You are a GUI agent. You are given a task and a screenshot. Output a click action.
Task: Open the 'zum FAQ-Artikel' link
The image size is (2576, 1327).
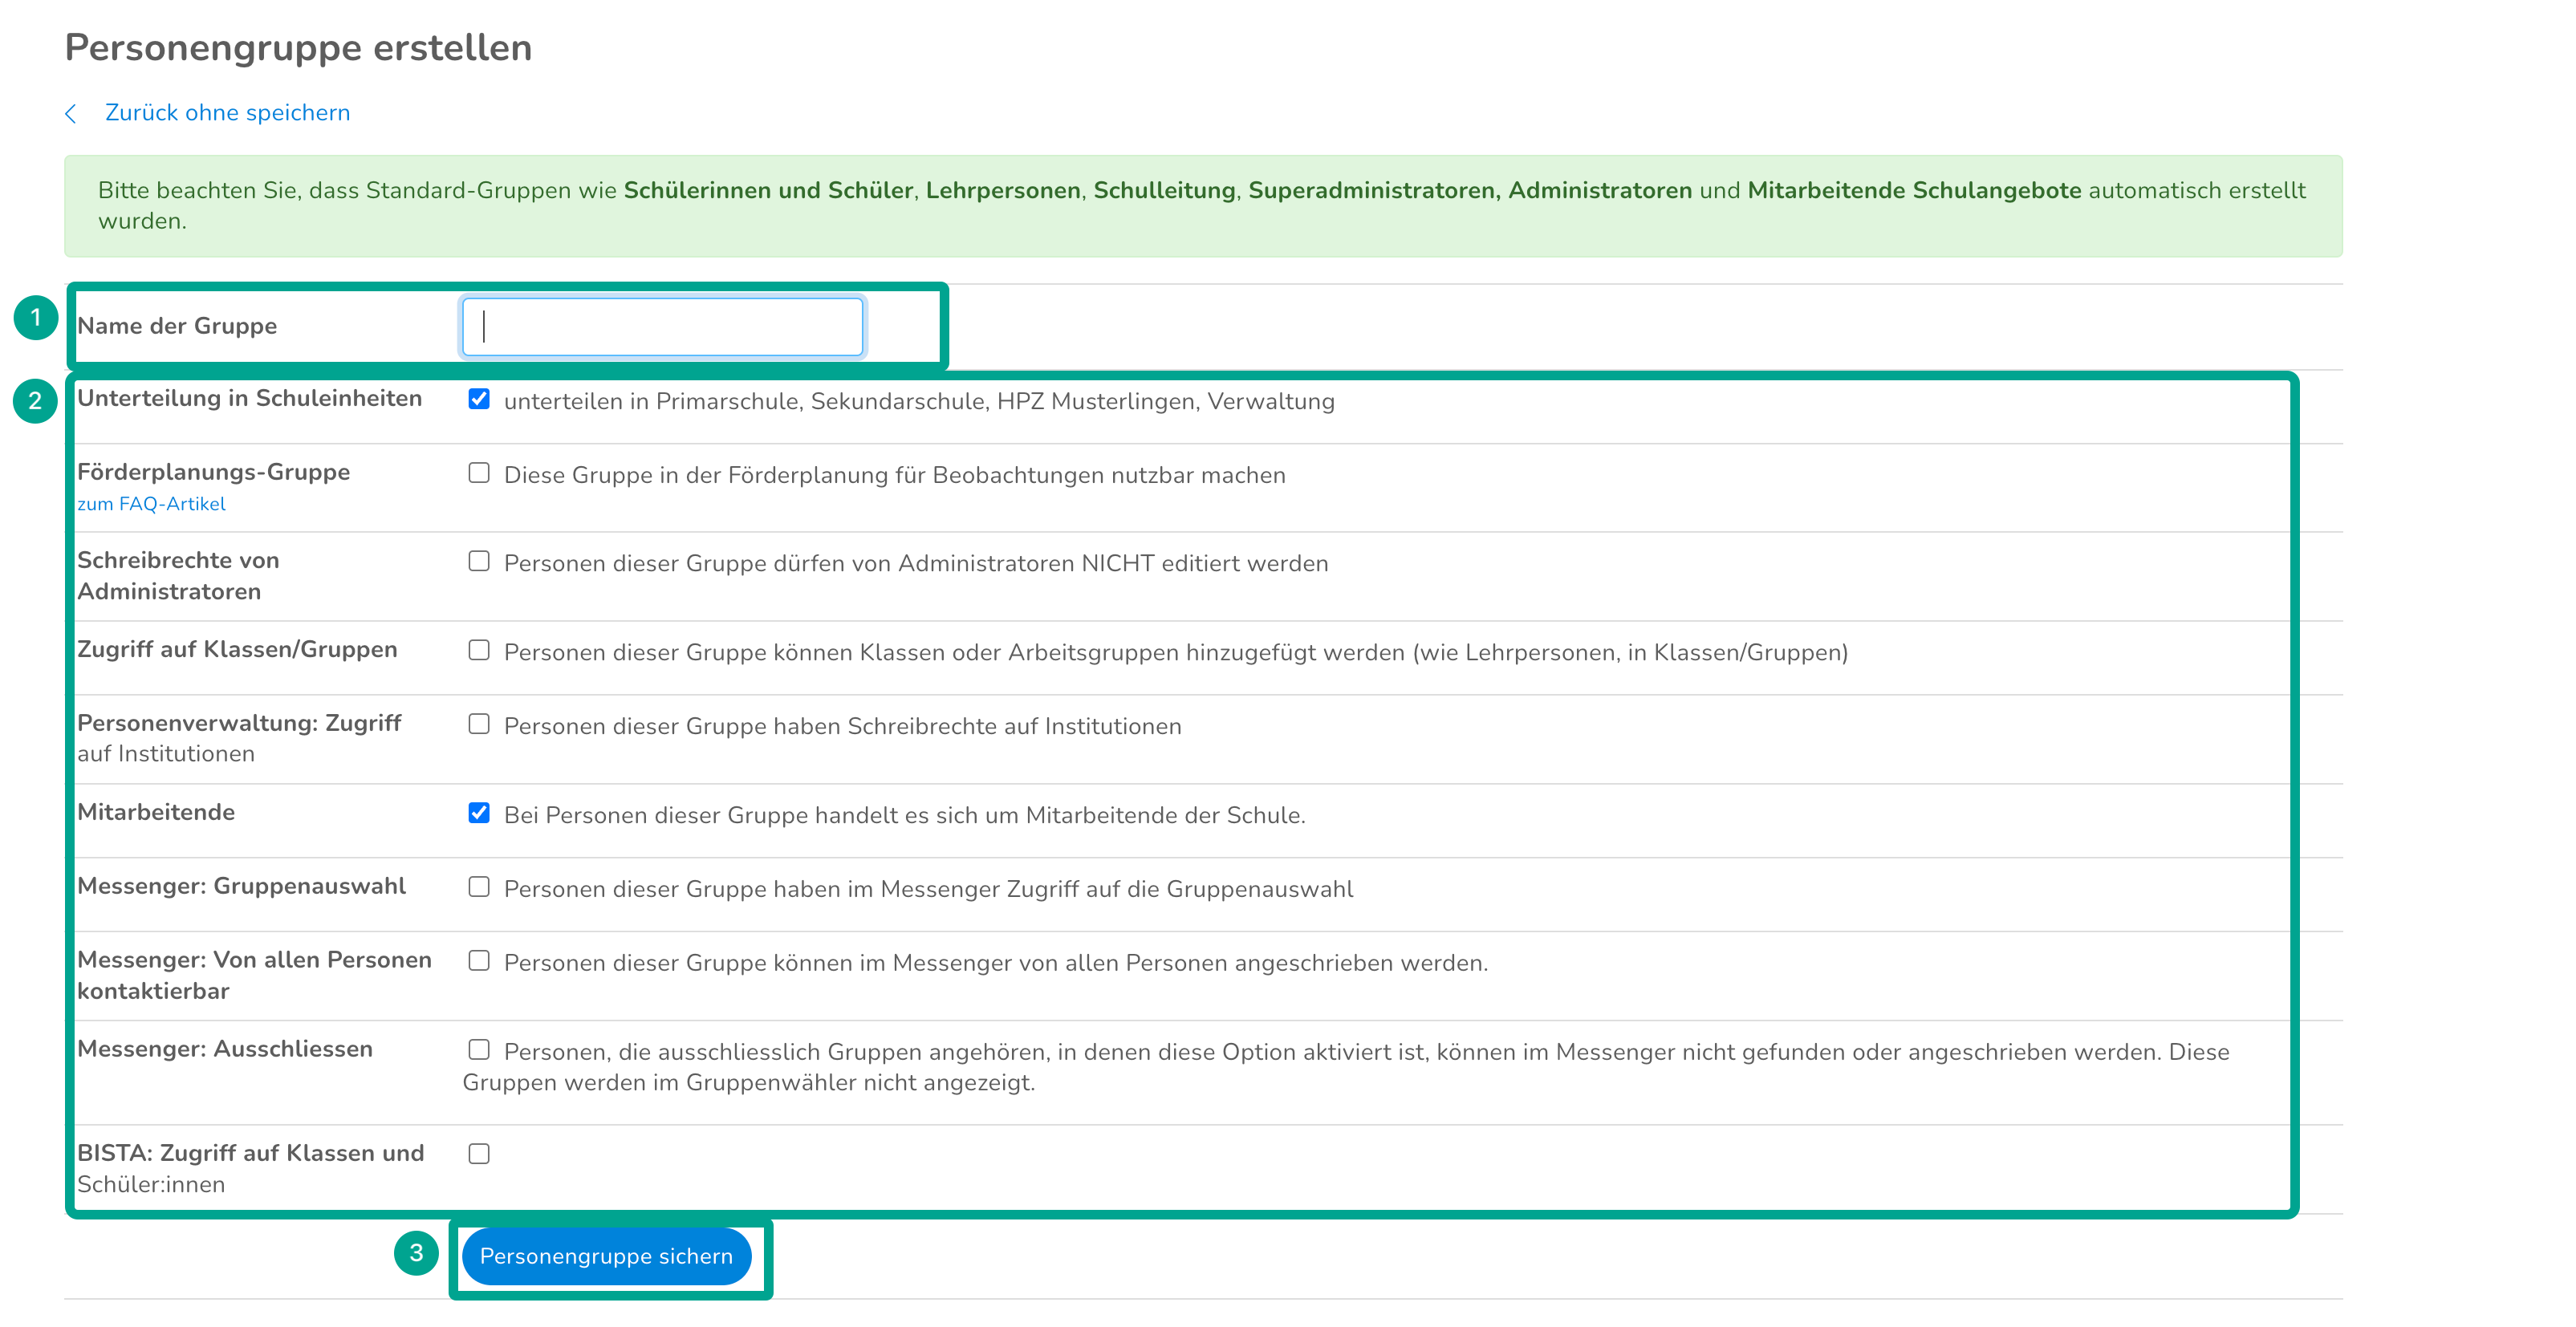(x=151, y=504)
